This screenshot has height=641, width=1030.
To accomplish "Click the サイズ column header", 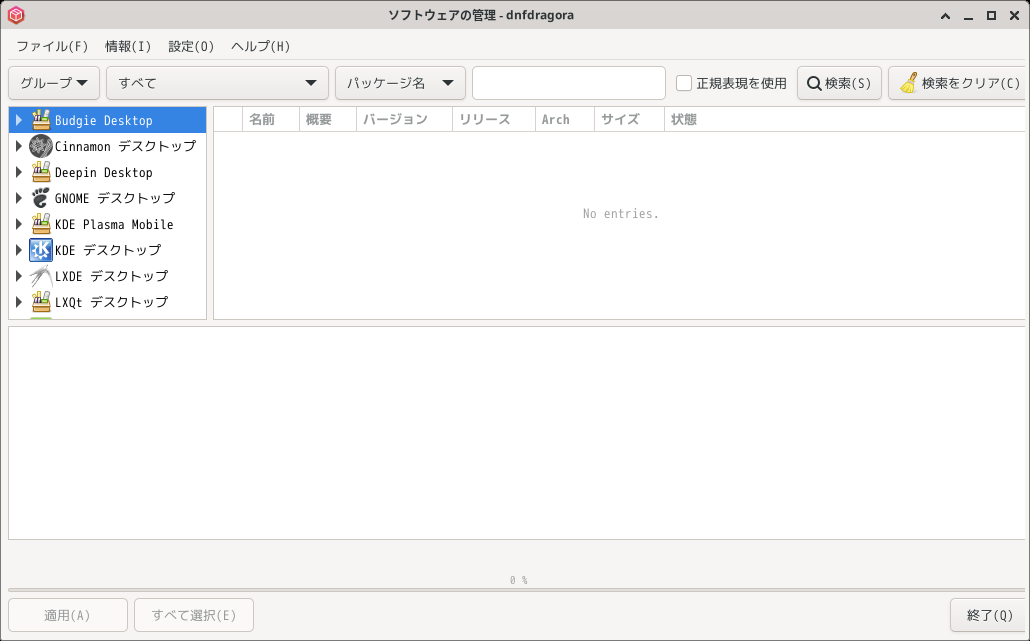I will pos(629,120).
